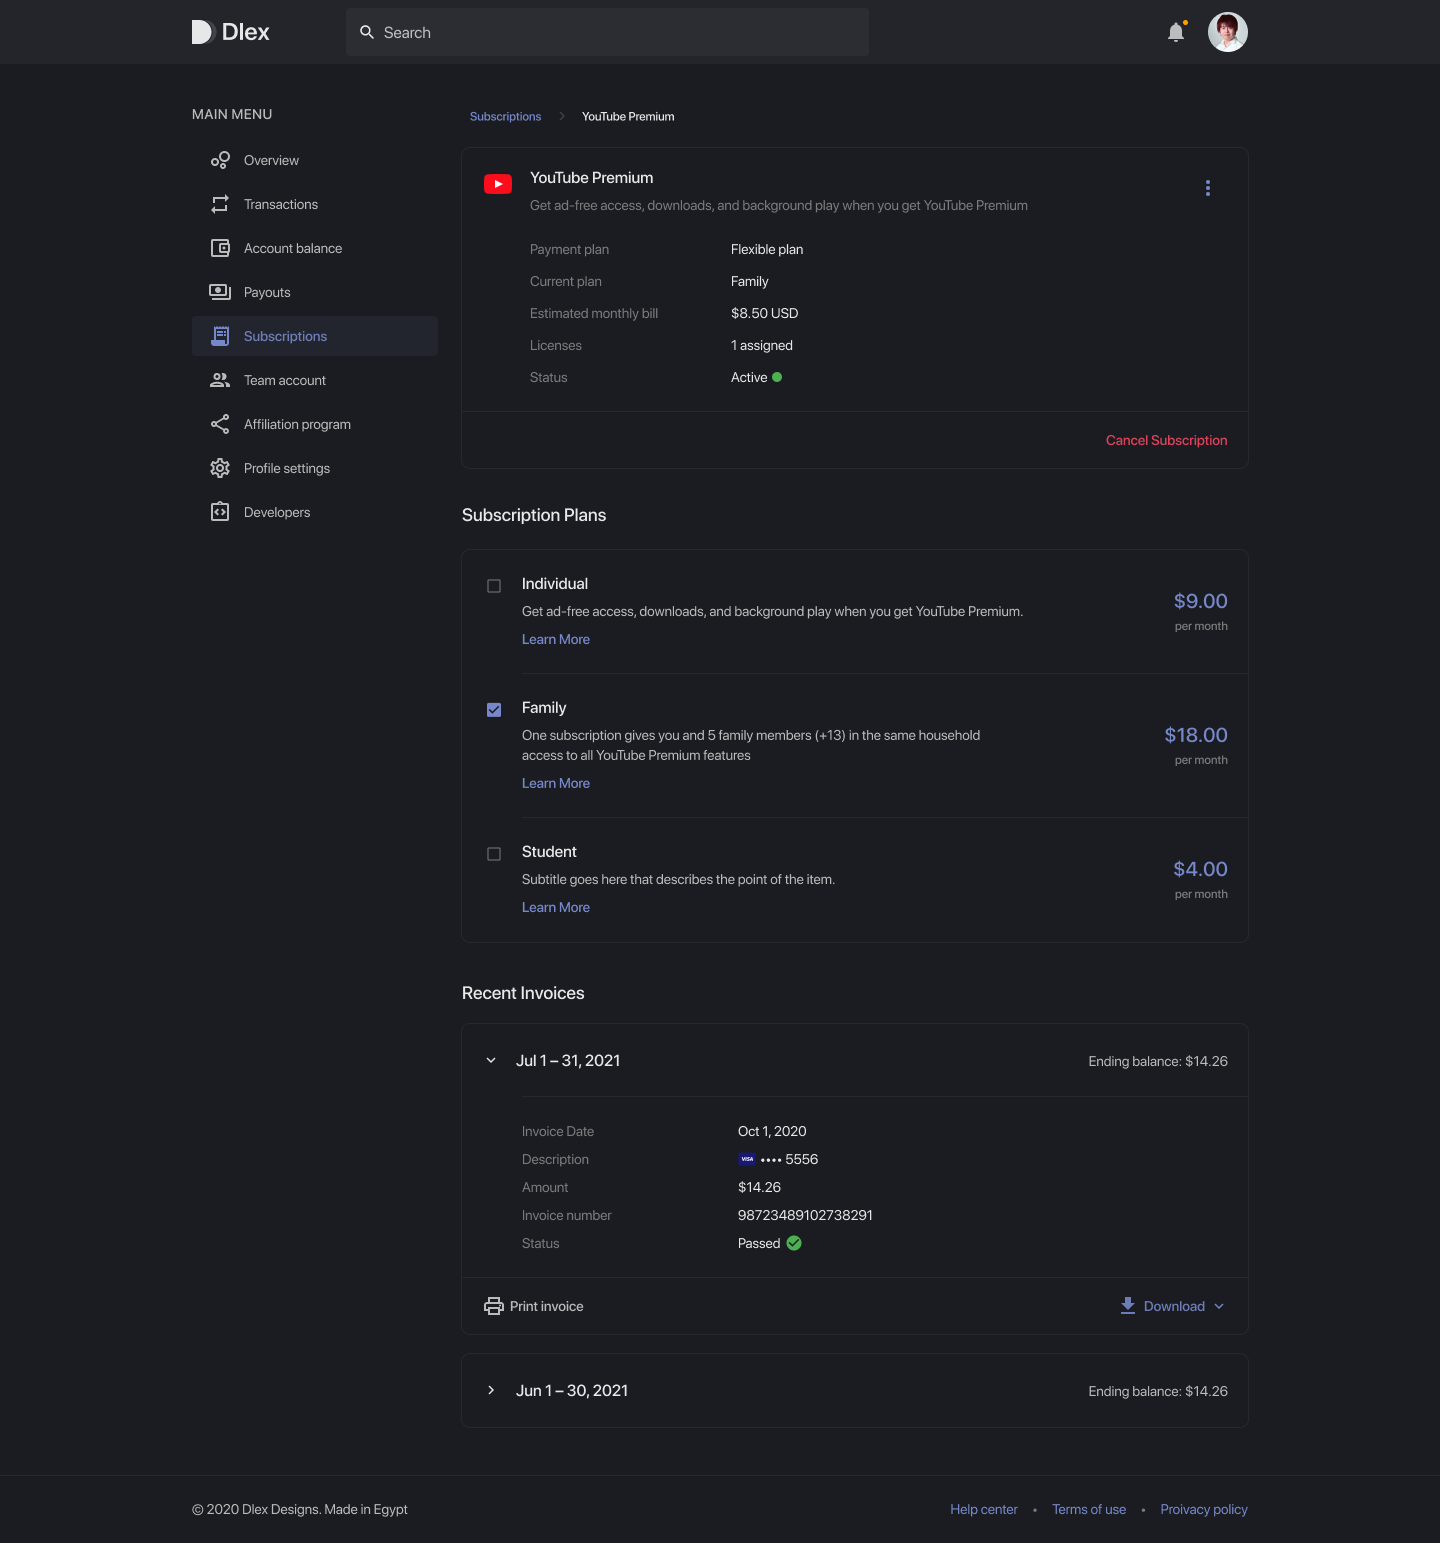
Task: Click the $4.00 Student price
Action: tap(1200, 869)
